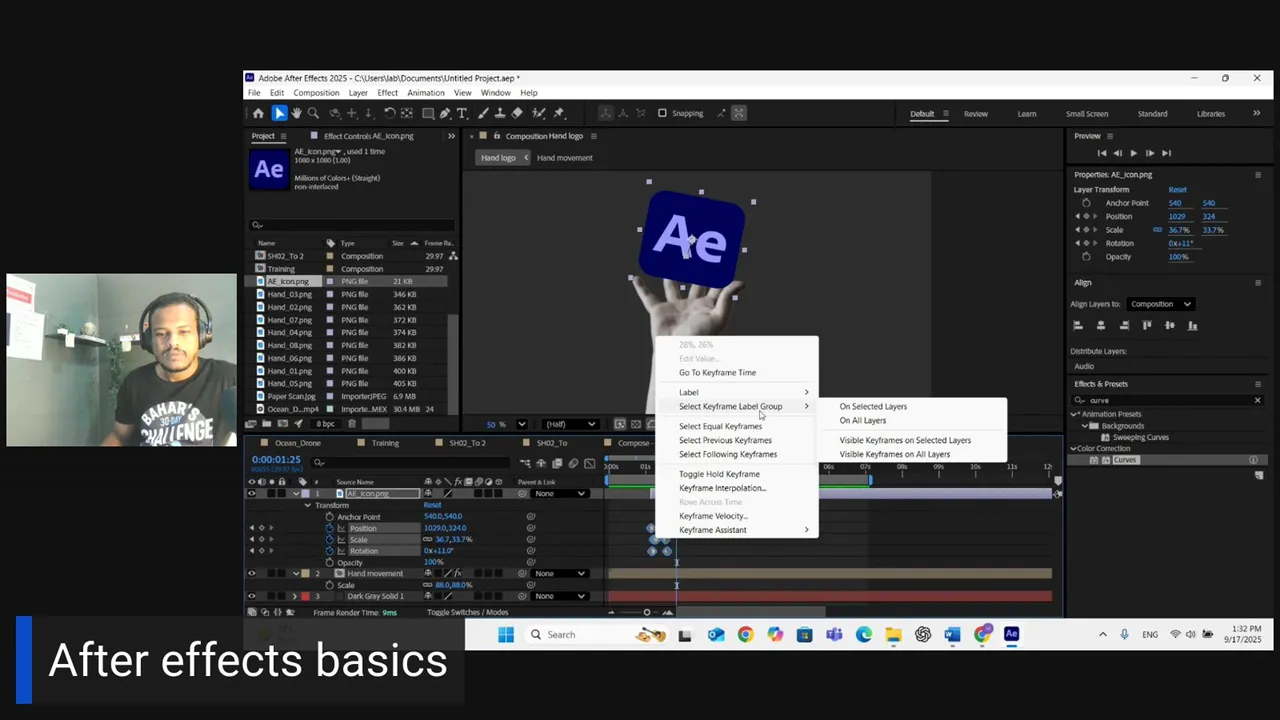Hide the AE_Icon.png layer eye
Screen dimensions: 1280x720
[x=251, y=494]
